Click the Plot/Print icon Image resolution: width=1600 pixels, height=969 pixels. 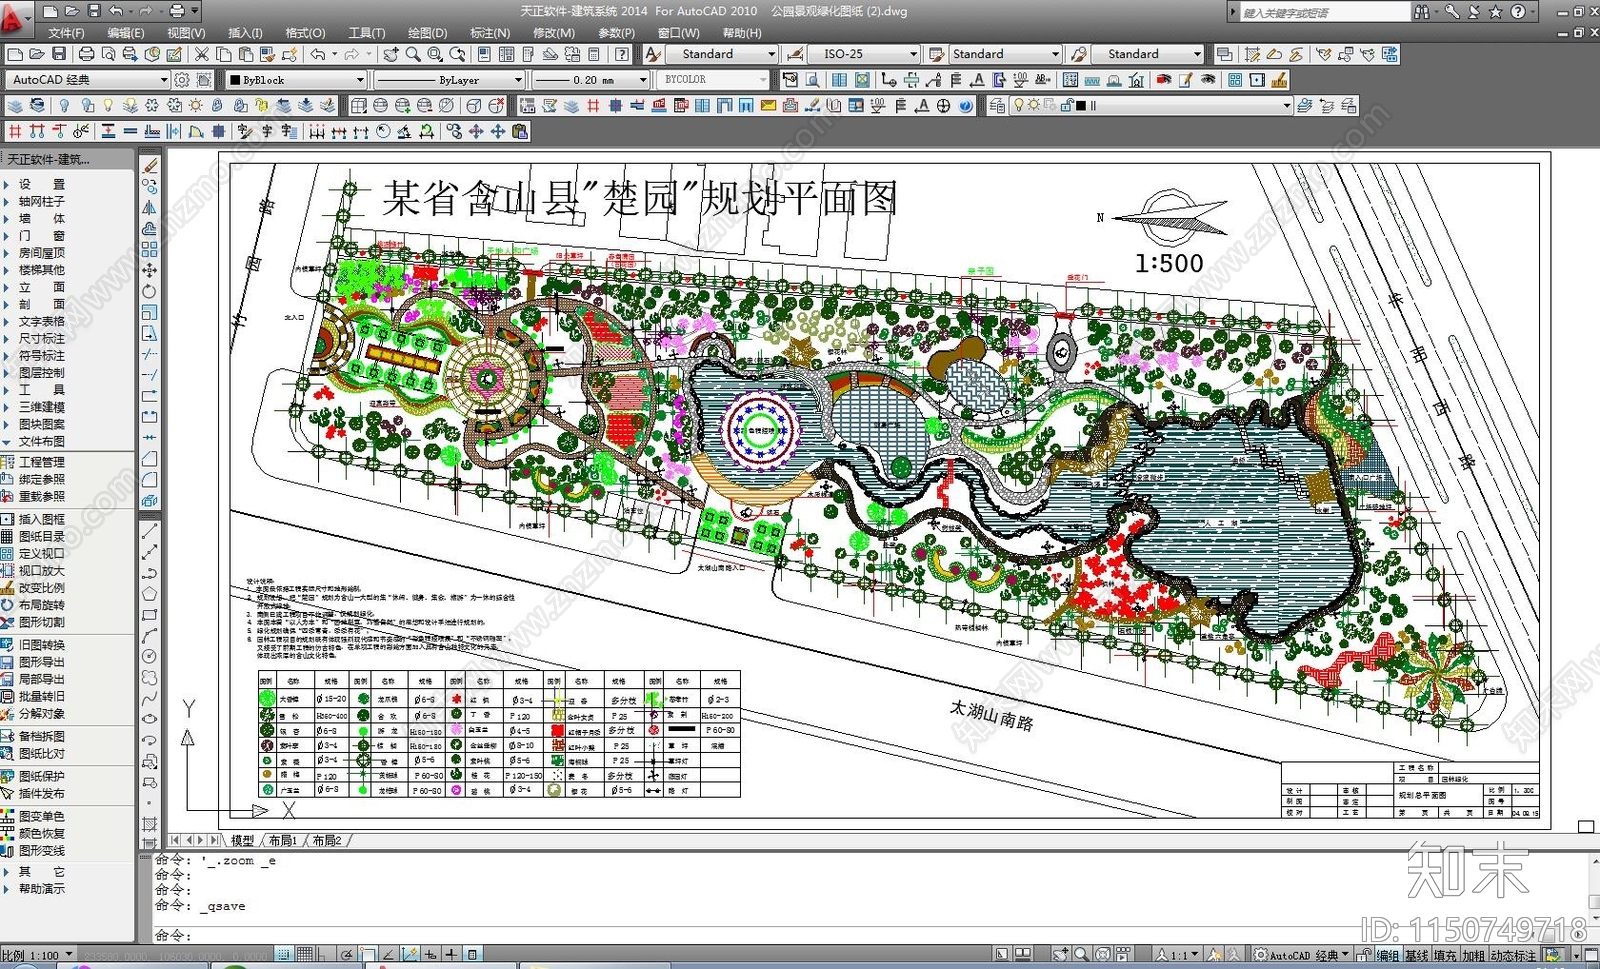point(86,54)
